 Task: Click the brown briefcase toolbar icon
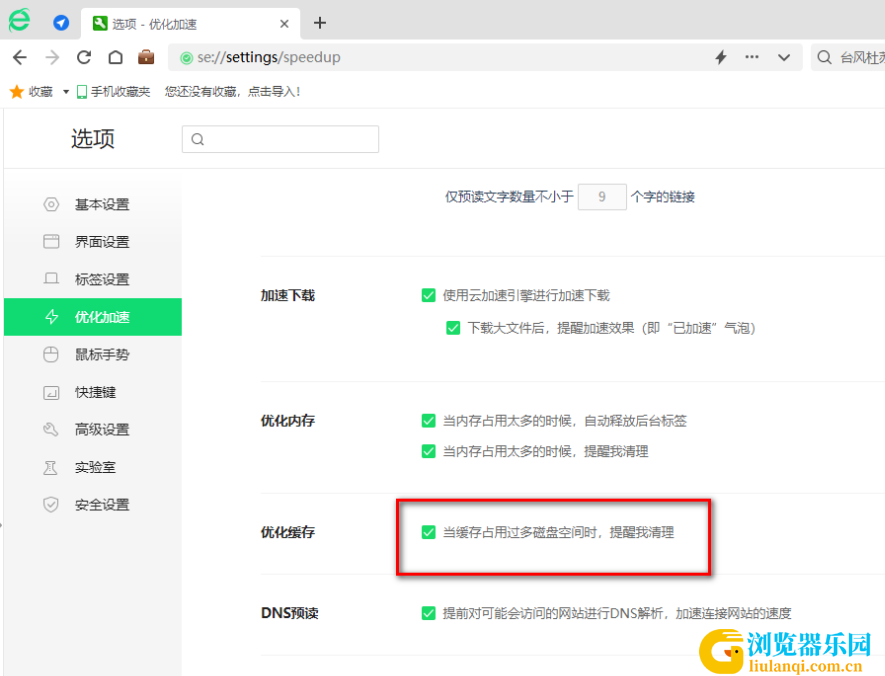[x=146, y=57]
